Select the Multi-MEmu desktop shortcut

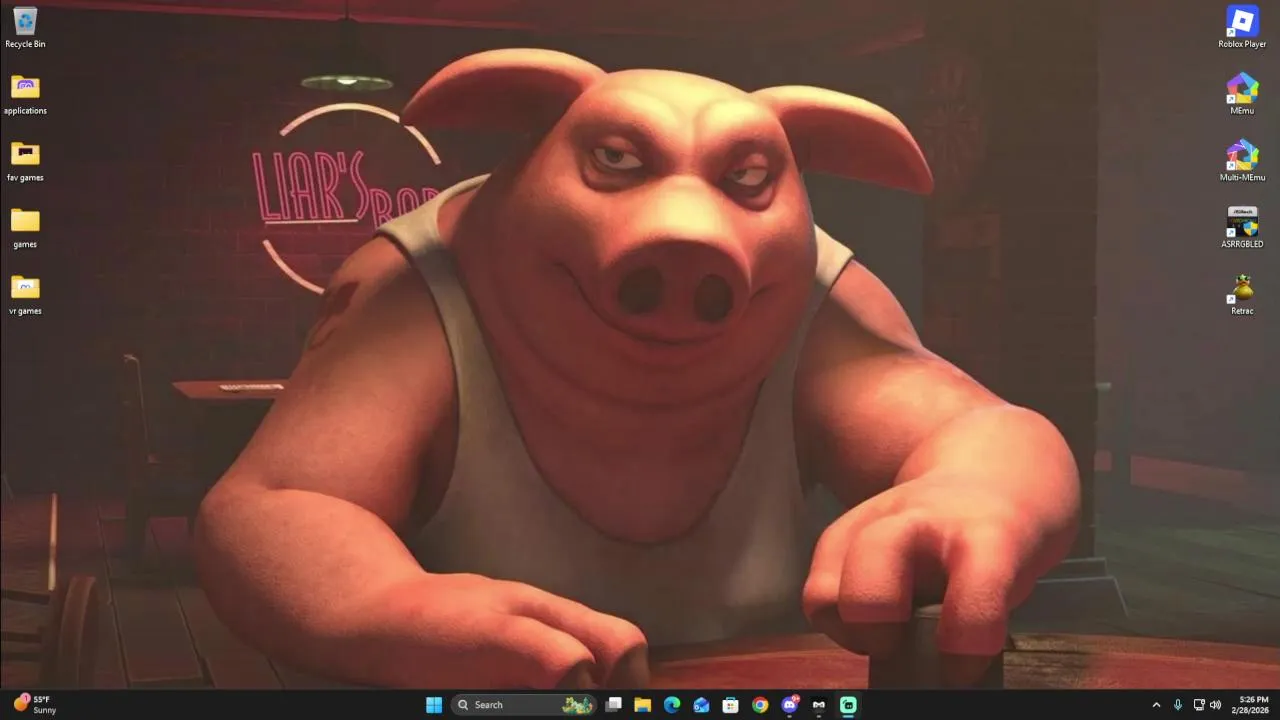point(1242,161)
